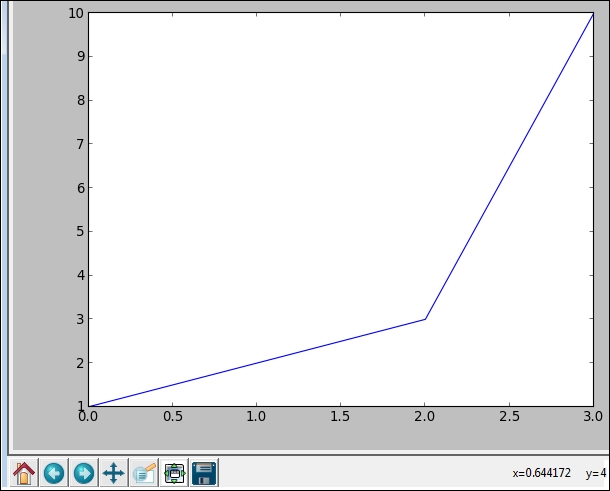Click the x-axis tick label 1.5

tap(340, 417)
